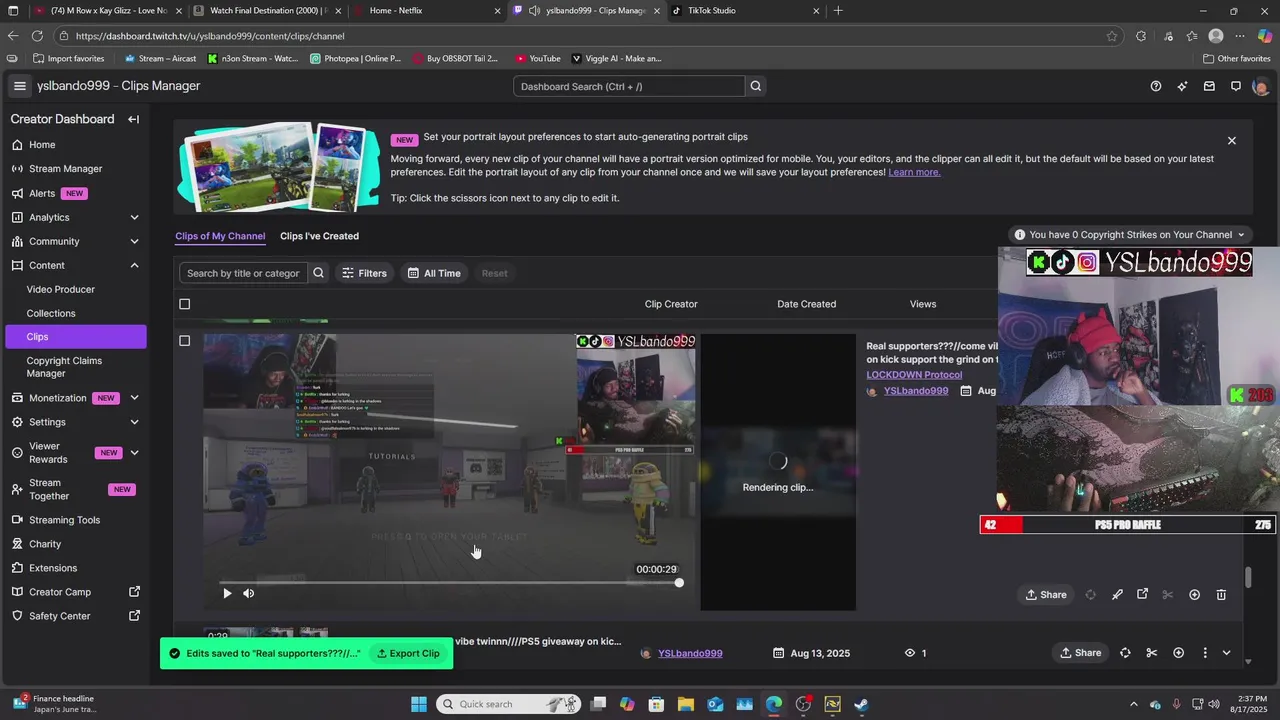Switch to the Home - Netflix browser tab
Viewport: 1280px width, 720px height.
tap(426, 11)
